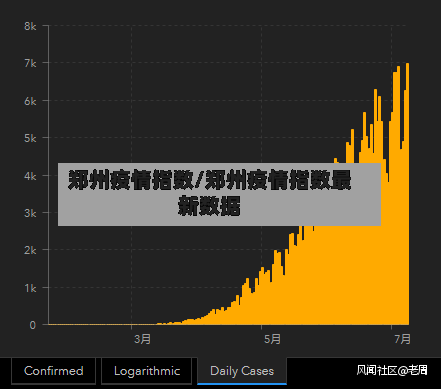Click the 5k y-axis label
The image size is (441, 389).
point(30,138)
